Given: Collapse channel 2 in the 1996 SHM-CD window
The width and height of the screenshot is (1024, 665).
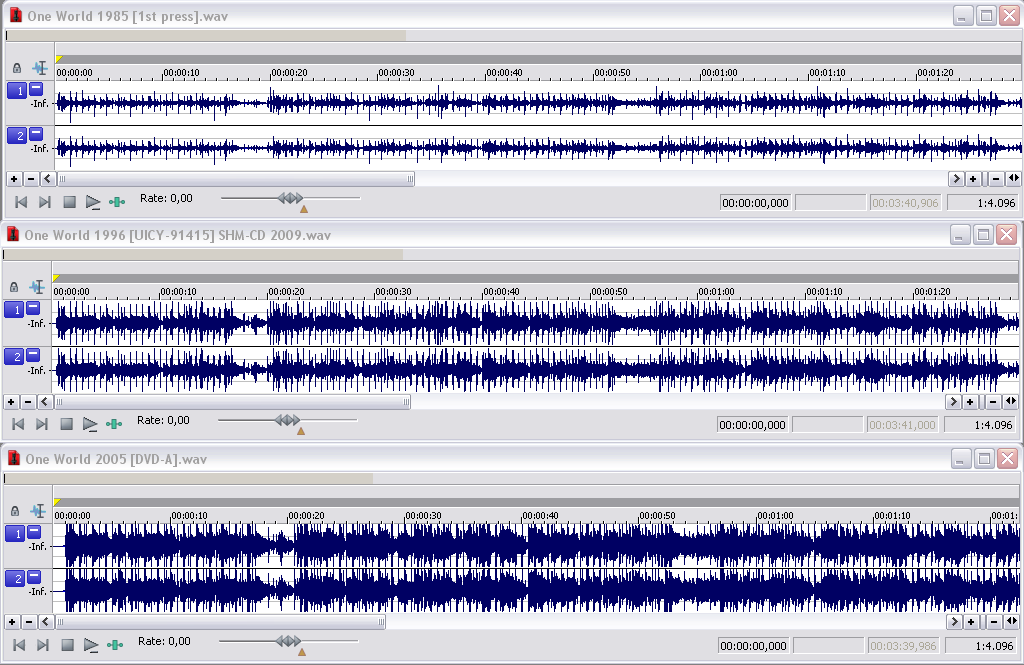Looking at the screenshot, I should click(x=33, y=353).
